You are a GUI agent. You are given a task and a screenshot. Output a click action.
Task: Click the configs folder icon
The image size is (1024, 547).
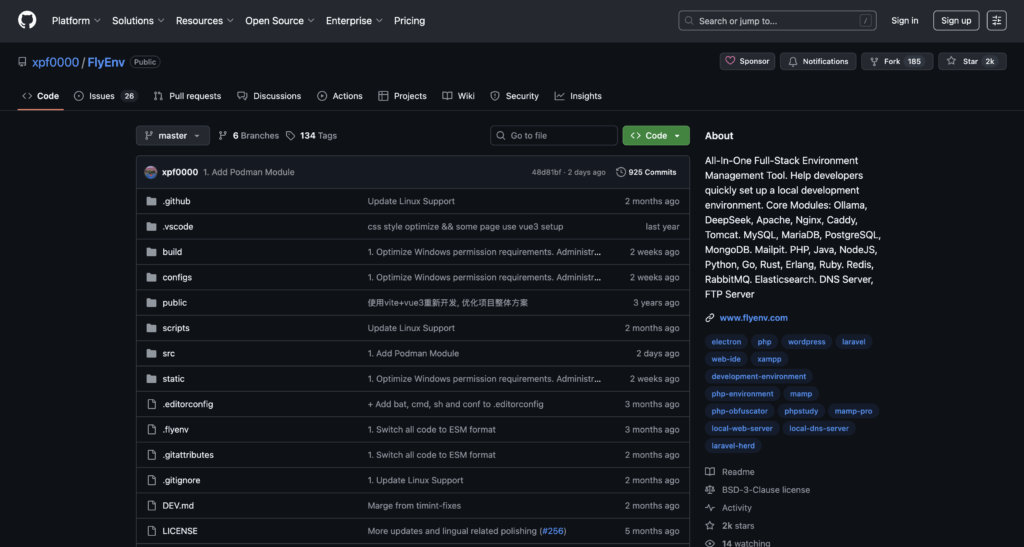(152, 277)
